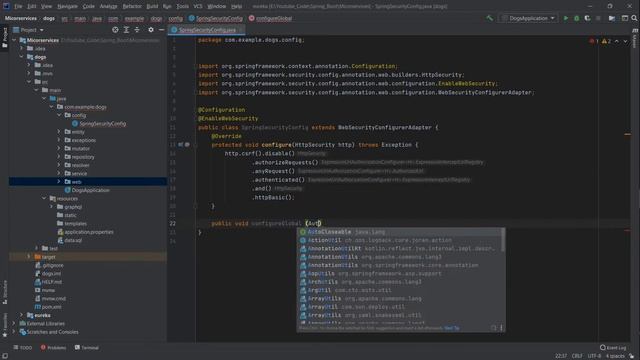Open the Terminal tool window
The width and height of the screenshot is (640, 360).
(x=87, y=348)
